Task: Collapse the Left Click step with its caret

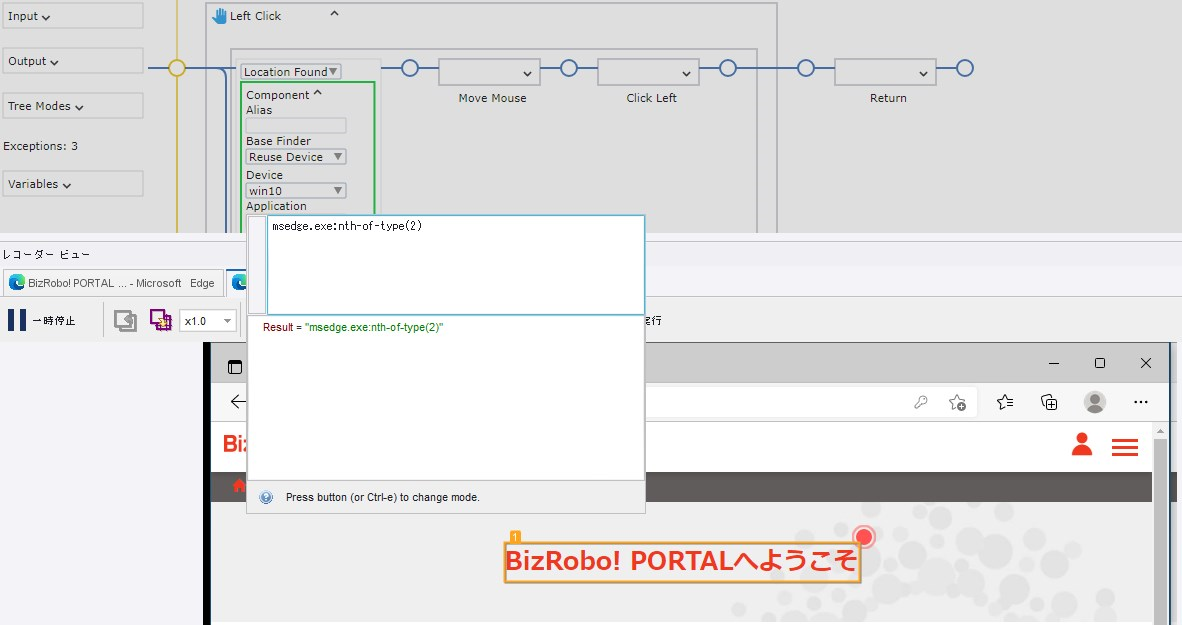Action: [335, 14]
